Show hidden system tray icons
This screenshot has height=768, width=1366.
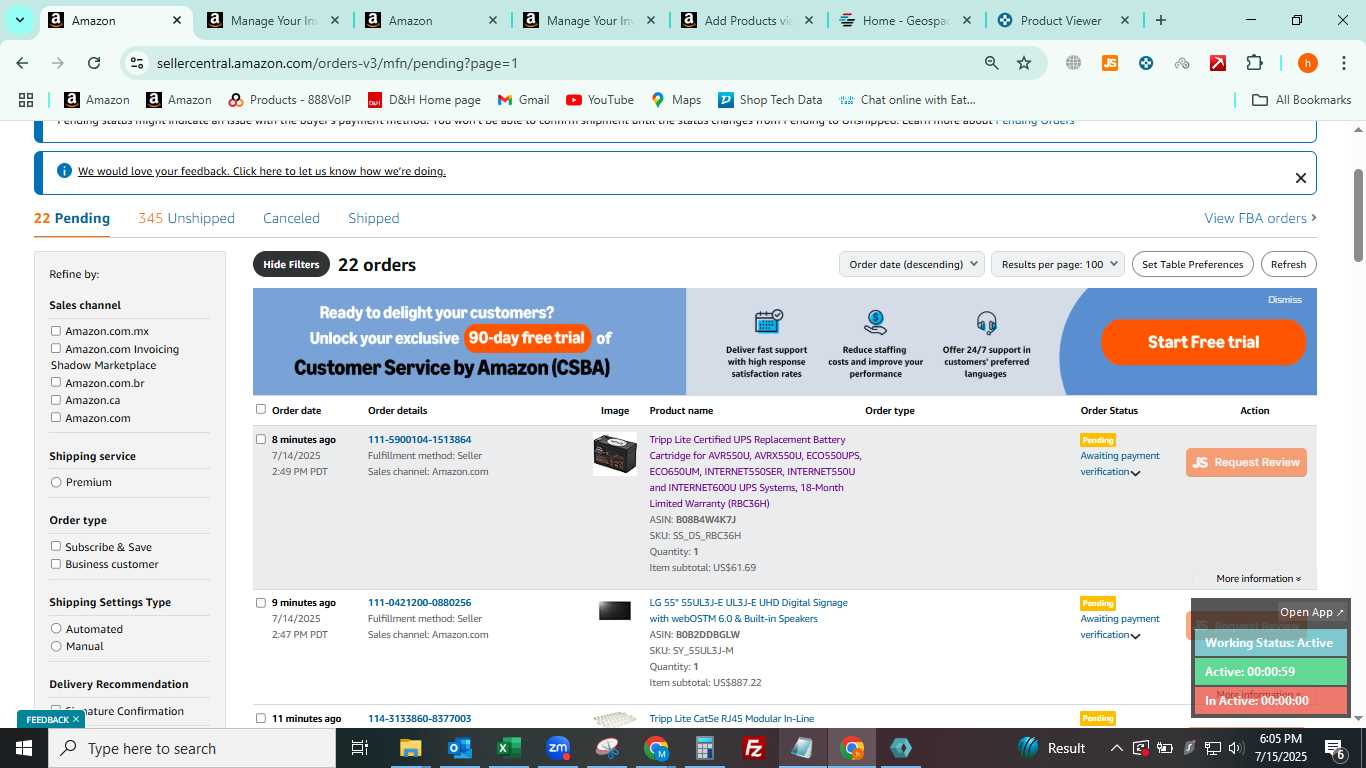point(1117,748)
